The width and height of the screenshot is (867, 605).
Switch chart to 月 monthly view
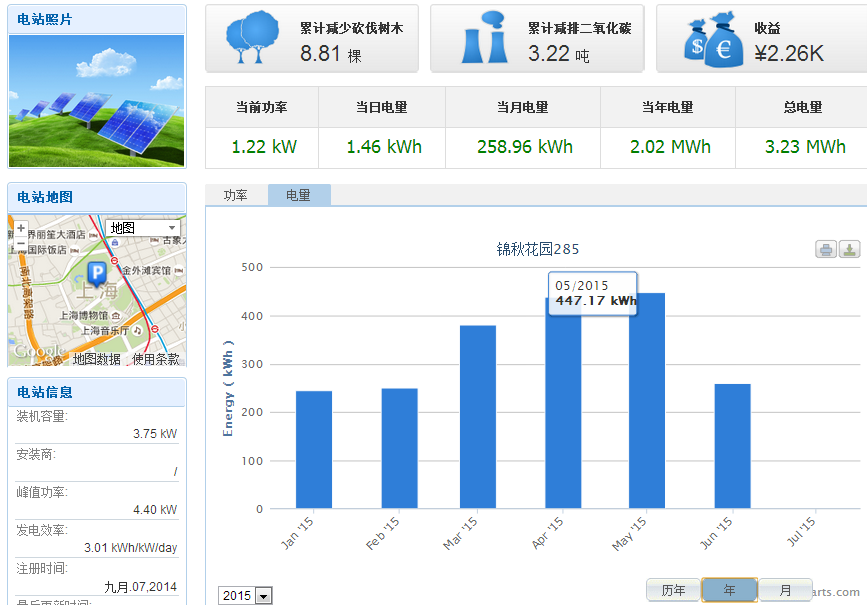[785, 590]
